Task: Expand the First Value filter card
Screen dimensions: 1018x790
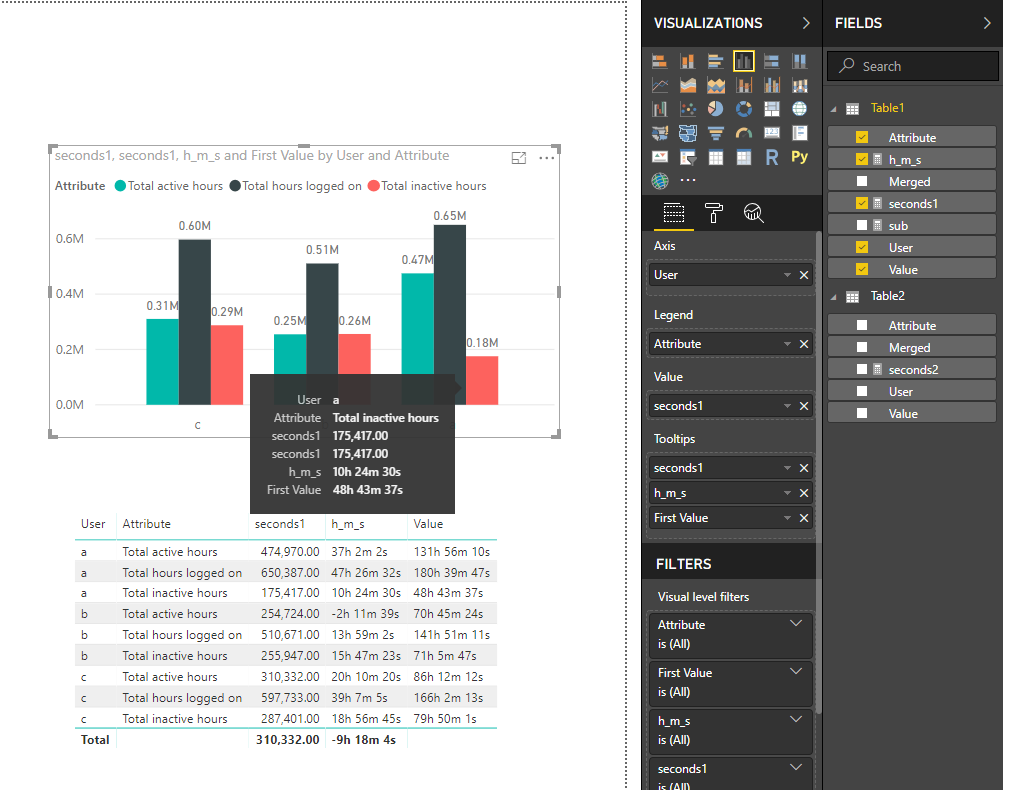Action: coord(796,672)
